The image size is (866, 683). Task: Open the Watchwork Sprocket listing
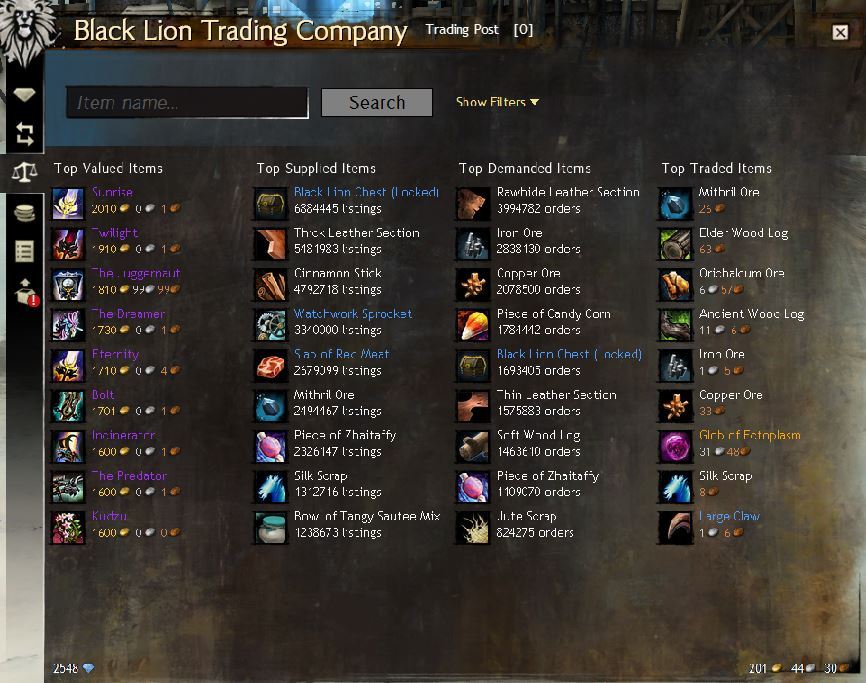point(352,314)
